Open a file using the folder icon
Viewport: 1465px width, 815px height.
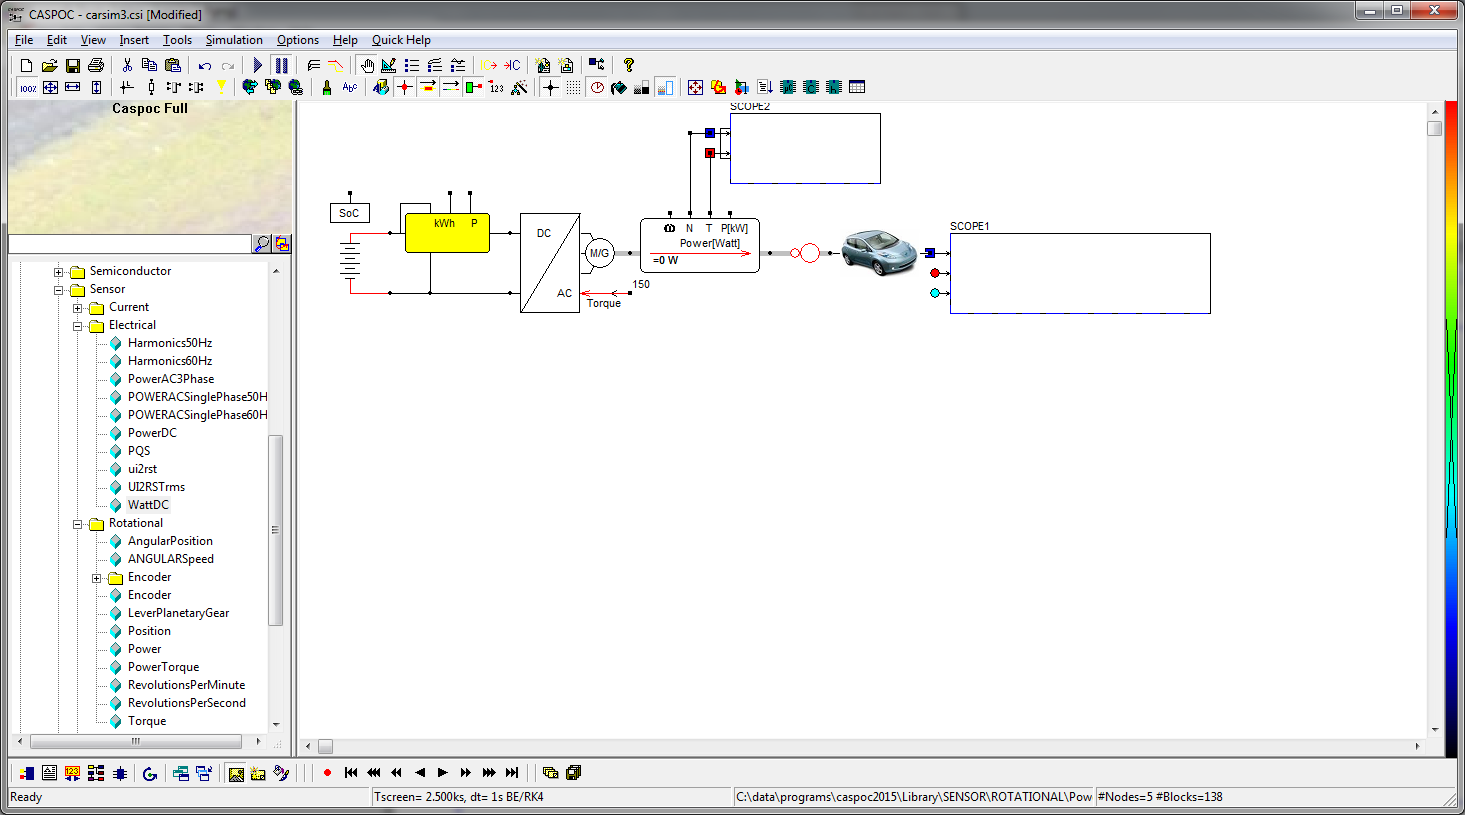[50, 65]
